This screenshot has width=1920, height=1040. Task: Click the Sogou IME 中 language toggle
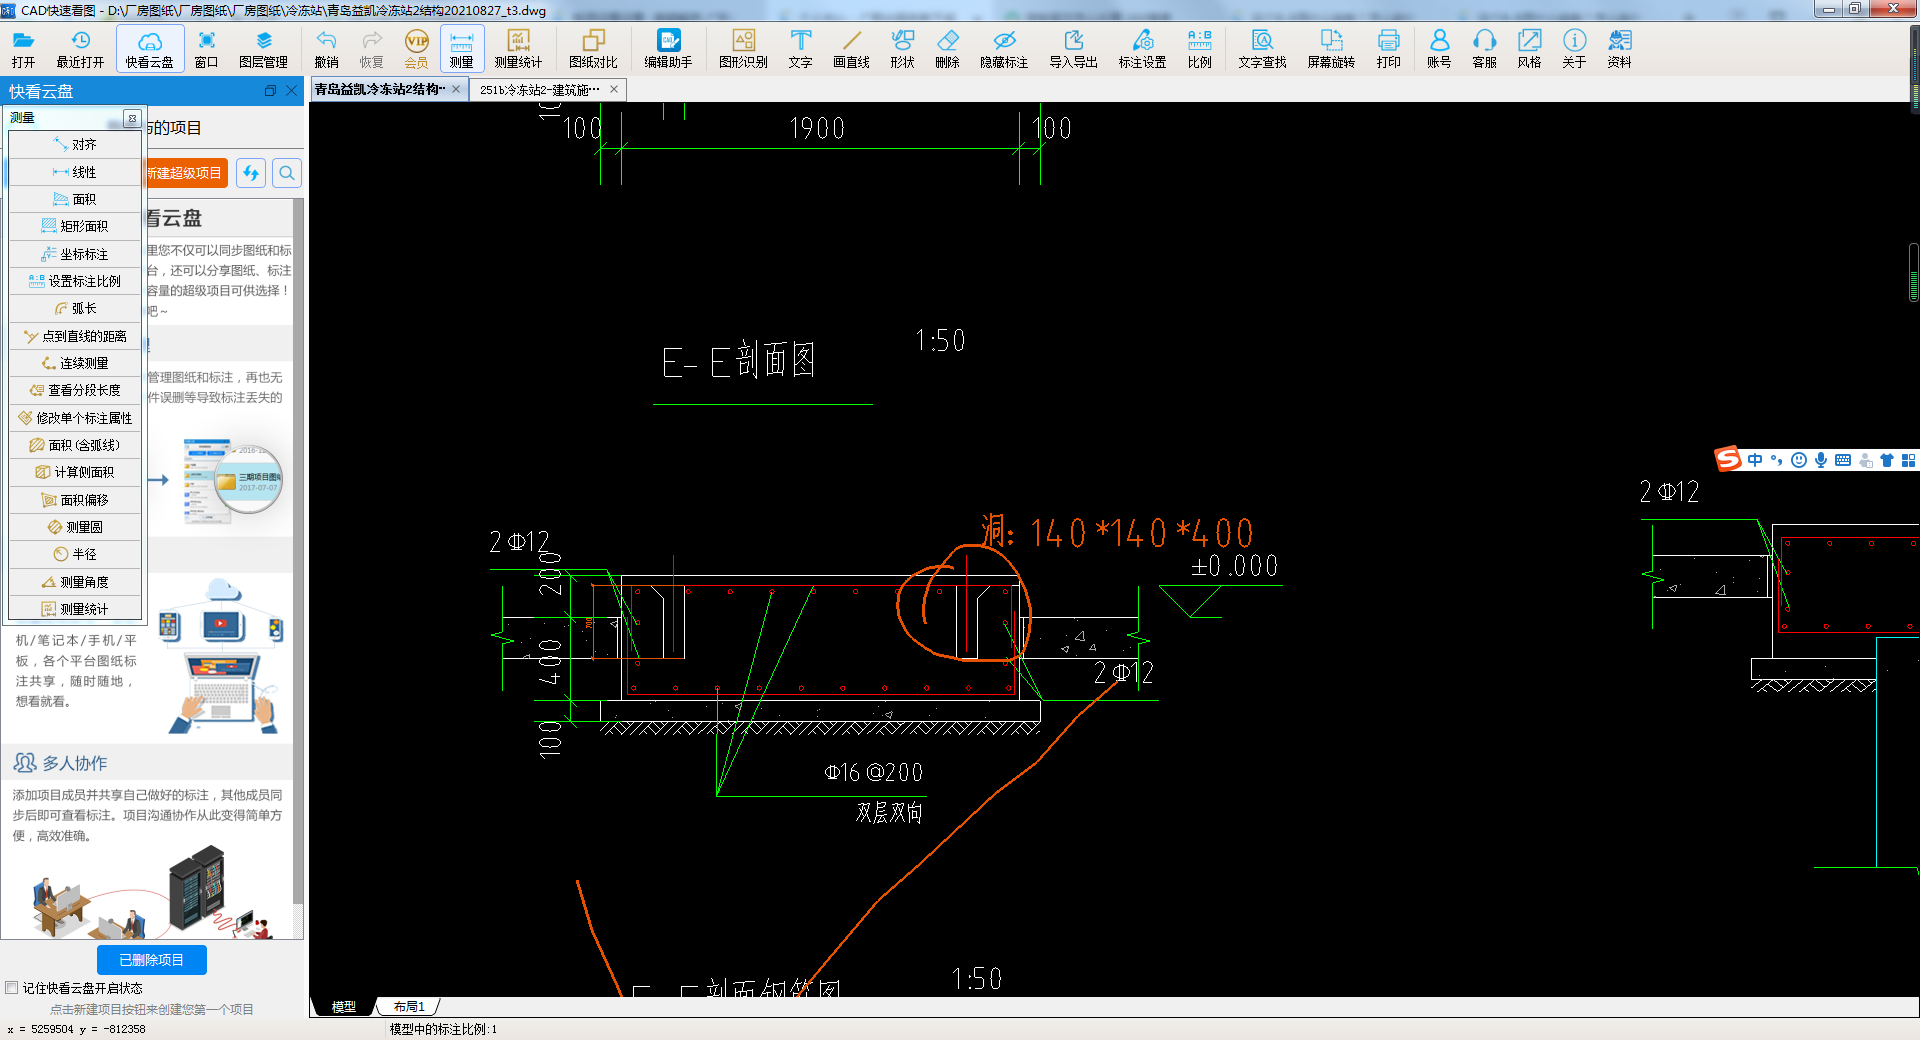click(x=1755, y=460)
